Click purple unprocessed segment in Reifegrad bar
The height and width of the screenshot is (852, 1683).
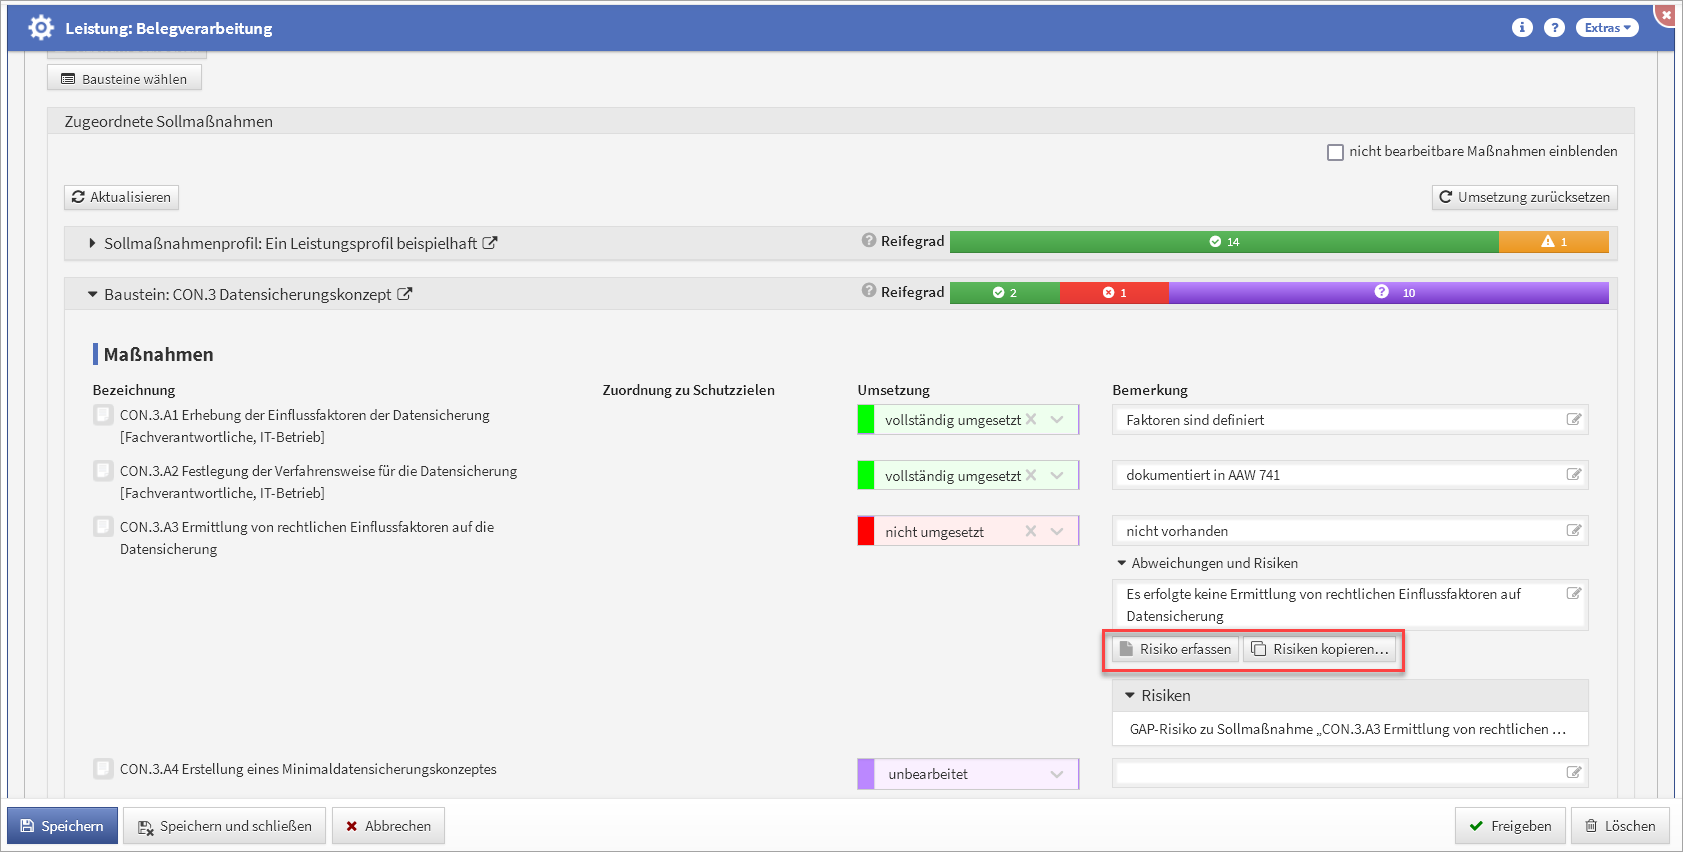1388,293
